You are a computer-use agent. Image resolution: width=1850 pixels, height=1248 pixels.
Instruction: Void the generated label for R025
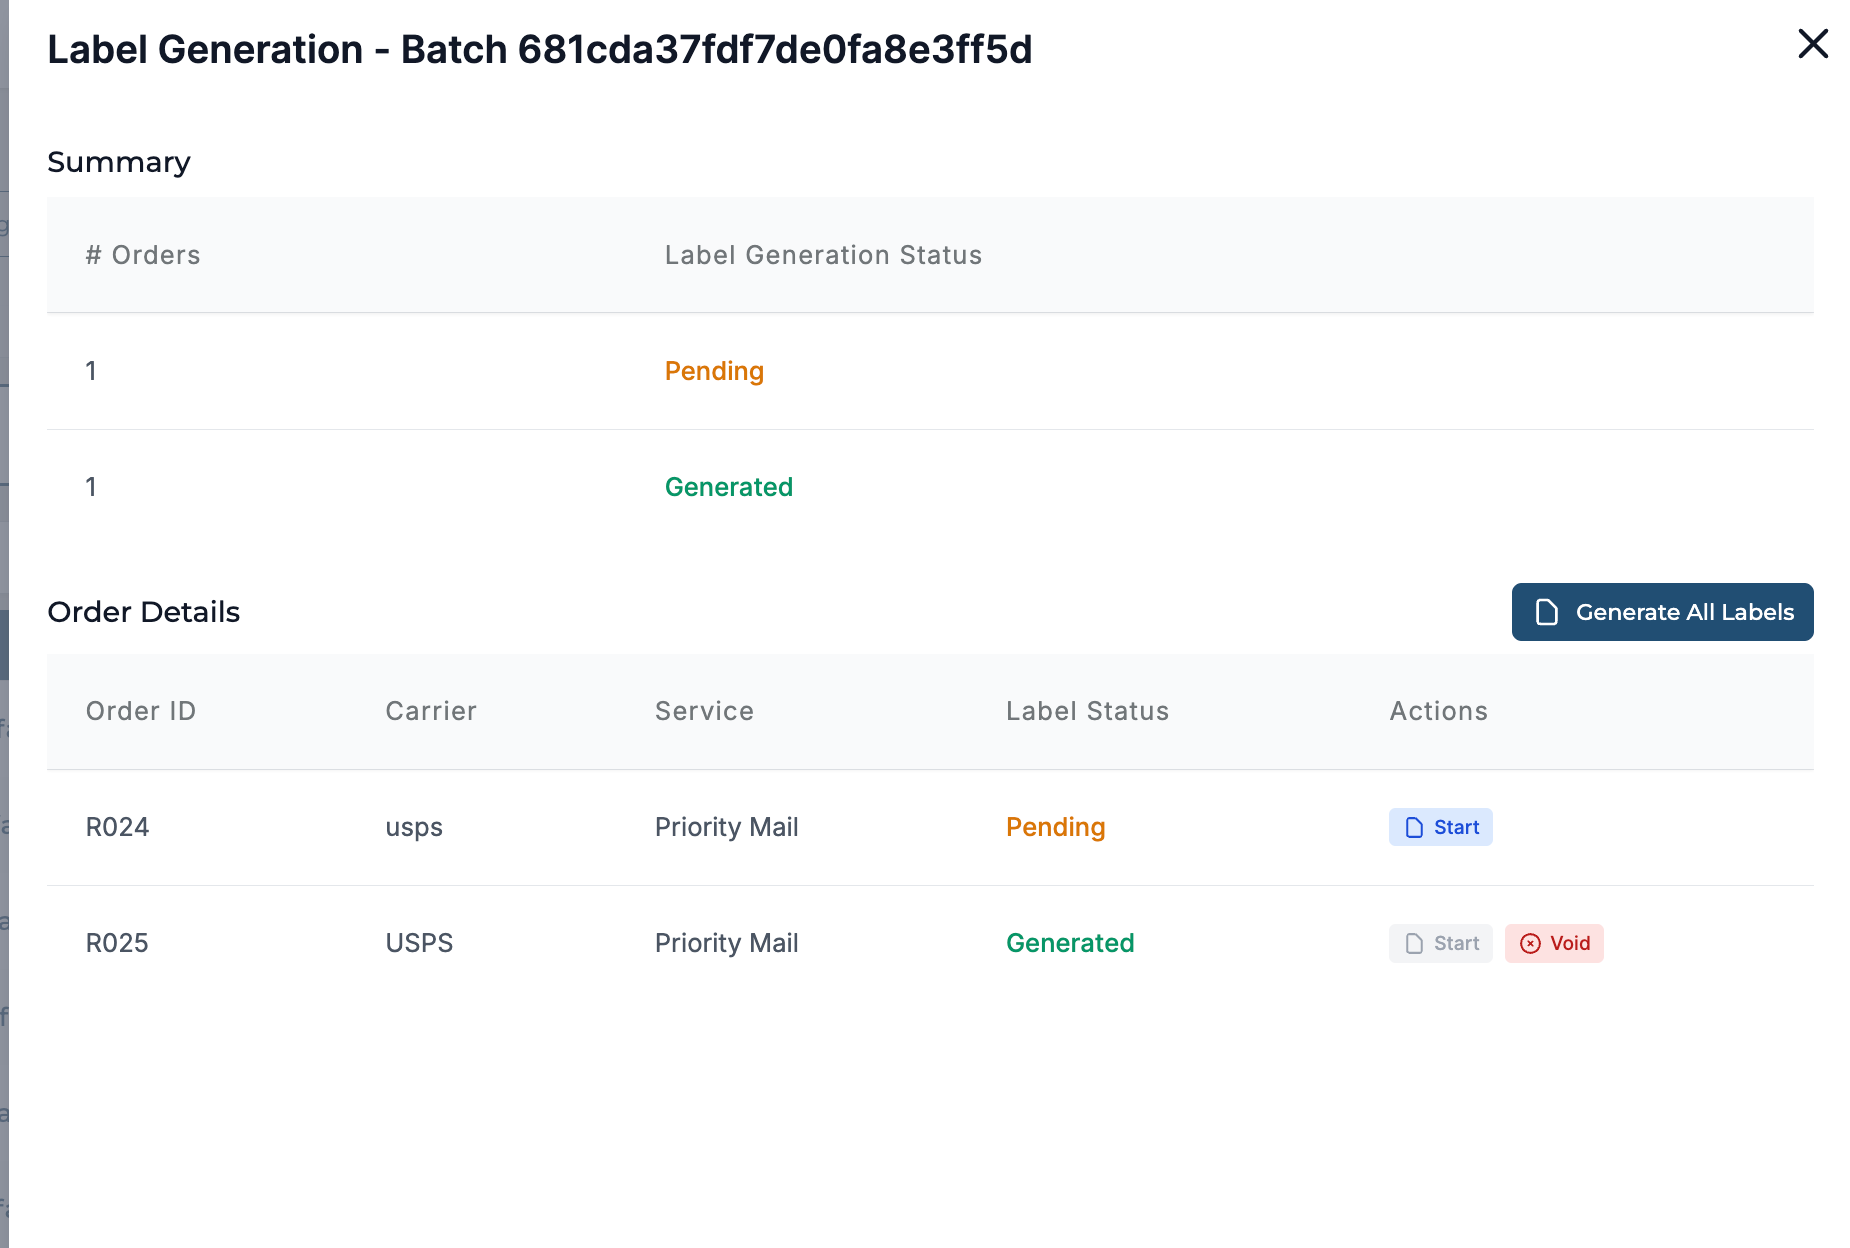[x=1554, y=943]
